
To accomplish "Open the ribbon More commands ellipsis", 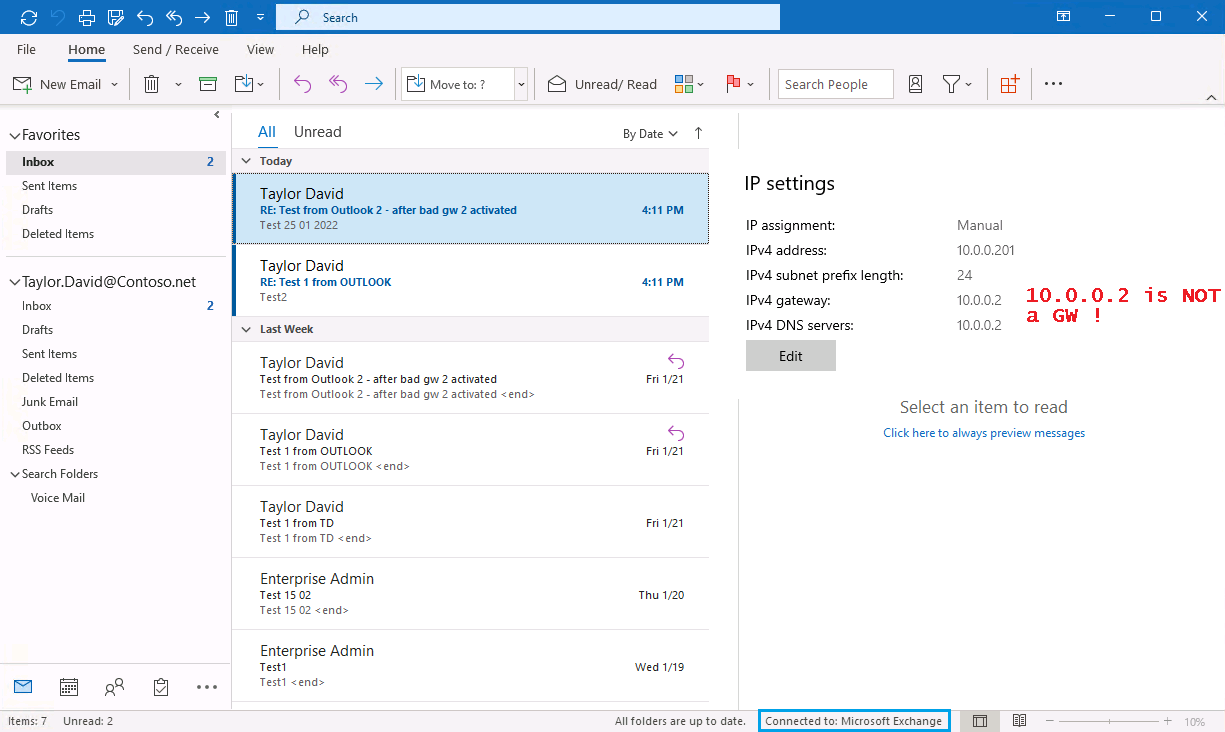I will tap(1053, 84).
